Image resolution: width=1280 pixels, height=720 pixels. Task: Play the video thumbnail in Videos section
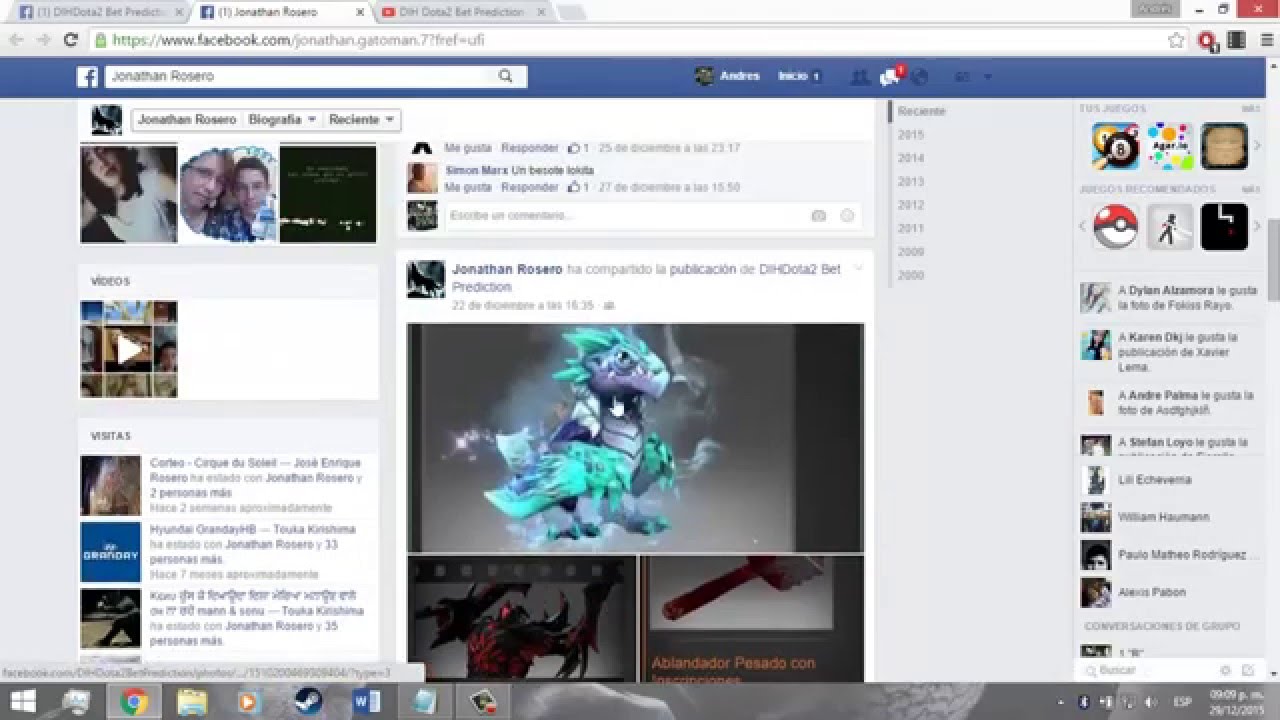(129, 349)
